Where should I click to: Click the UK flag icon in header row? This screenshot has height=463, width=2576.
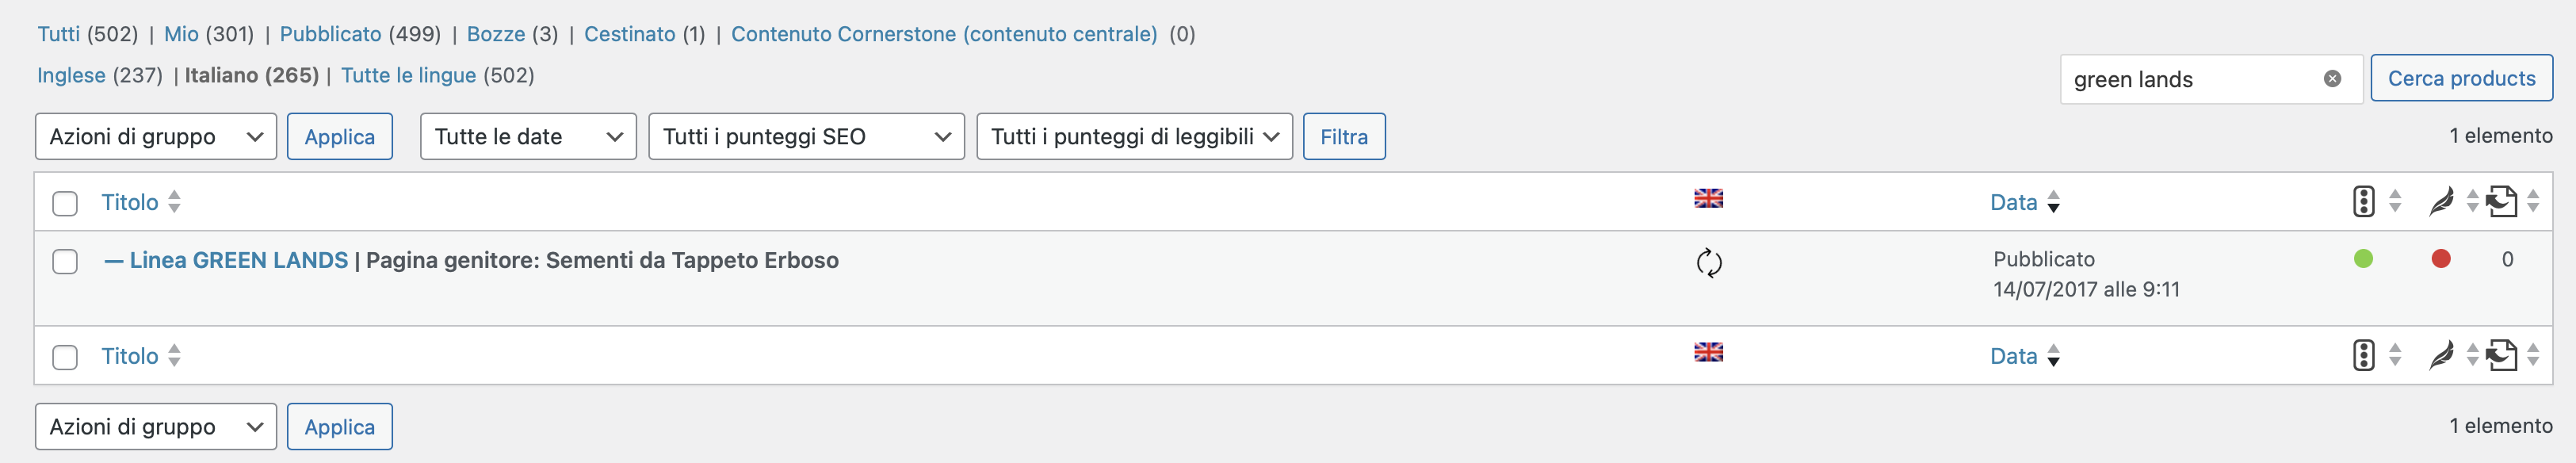pos(1708,198)
